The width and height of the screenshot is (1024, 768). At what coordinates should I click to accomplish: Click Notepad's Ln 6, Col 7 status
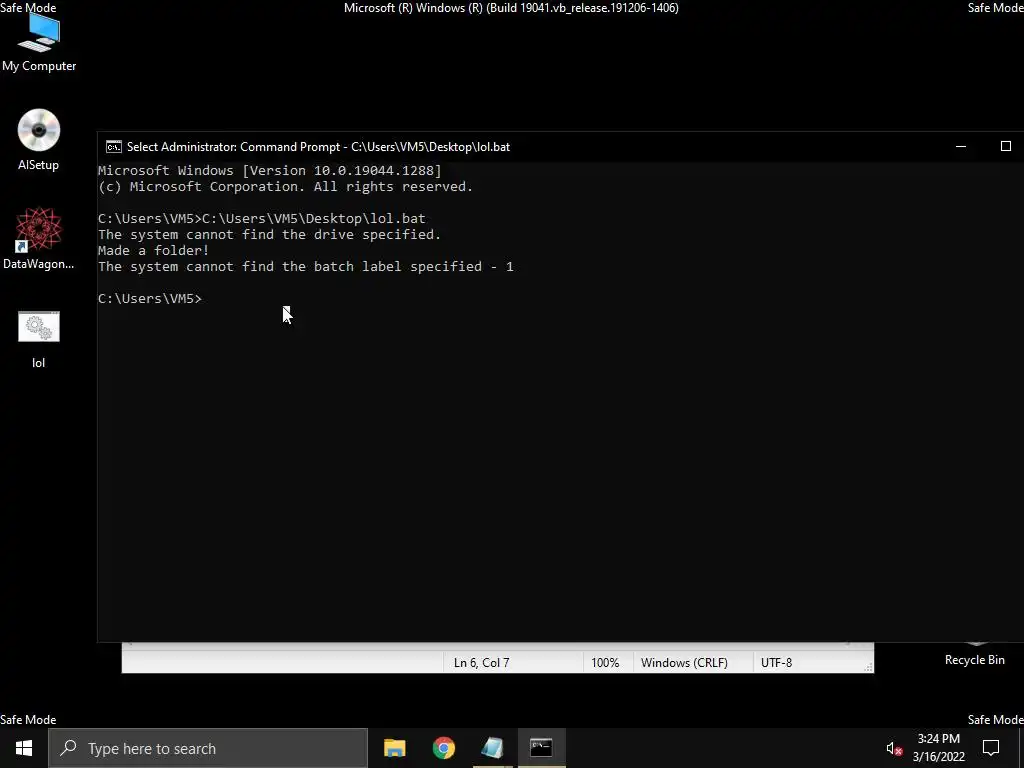tap(481, 663)
